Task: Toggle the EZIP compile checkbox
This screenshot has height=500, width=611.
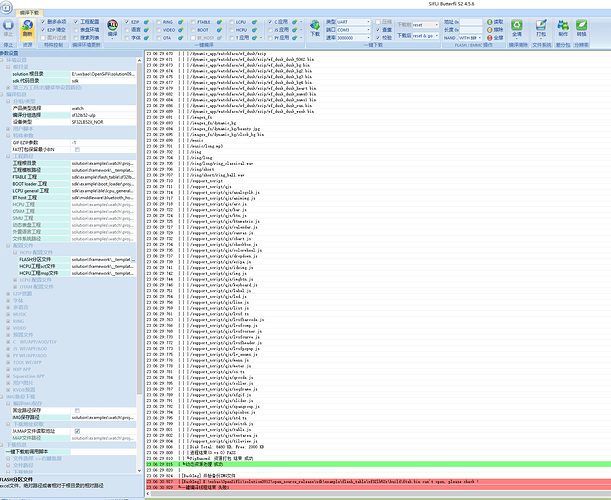Action: coord(131,19)
